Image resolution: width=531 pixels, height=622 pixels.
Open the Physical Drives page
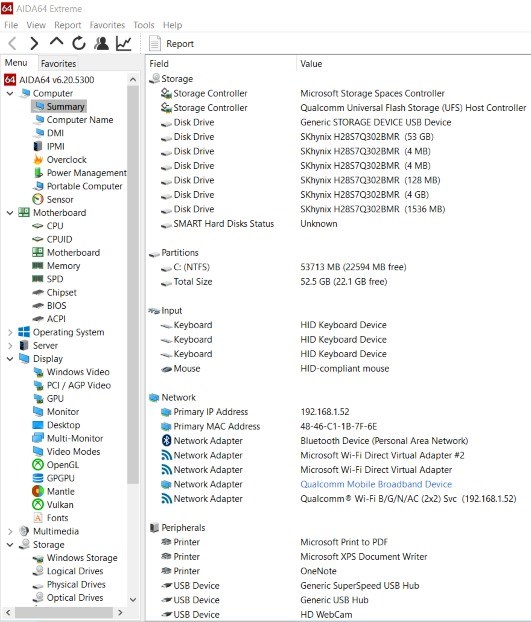coord(69,585)
